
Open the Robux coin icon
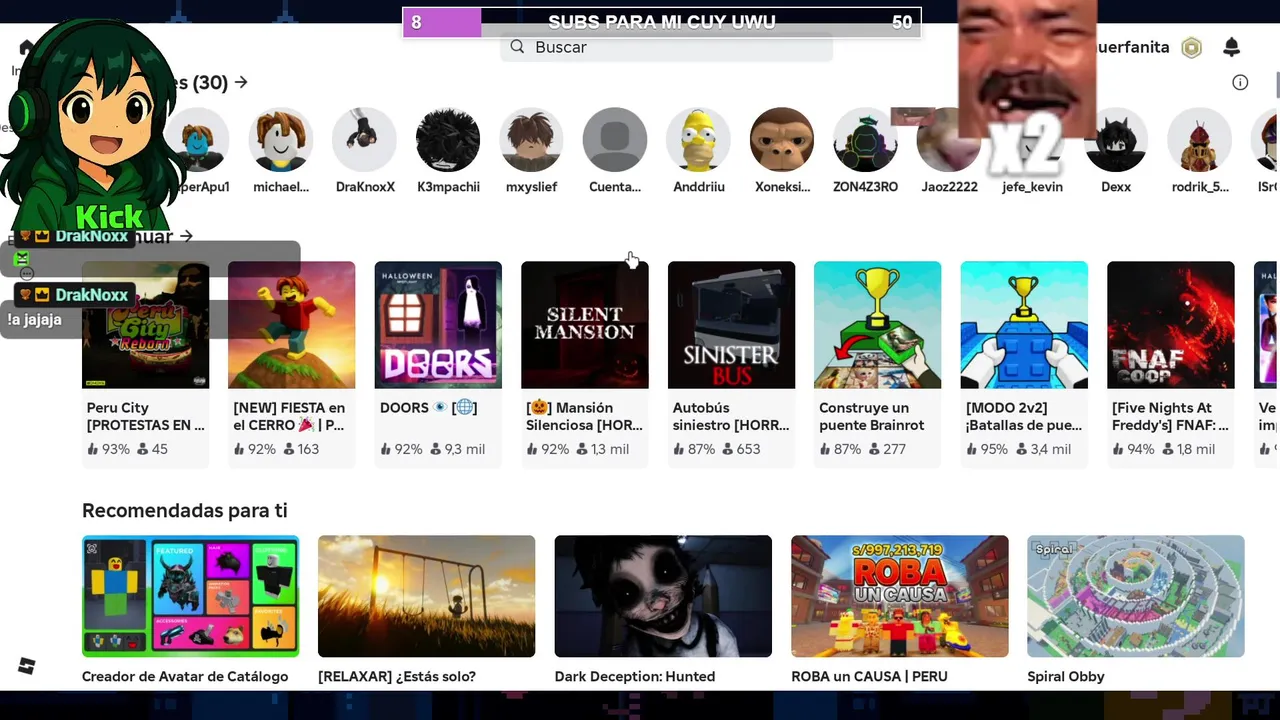pos(1191,47)
